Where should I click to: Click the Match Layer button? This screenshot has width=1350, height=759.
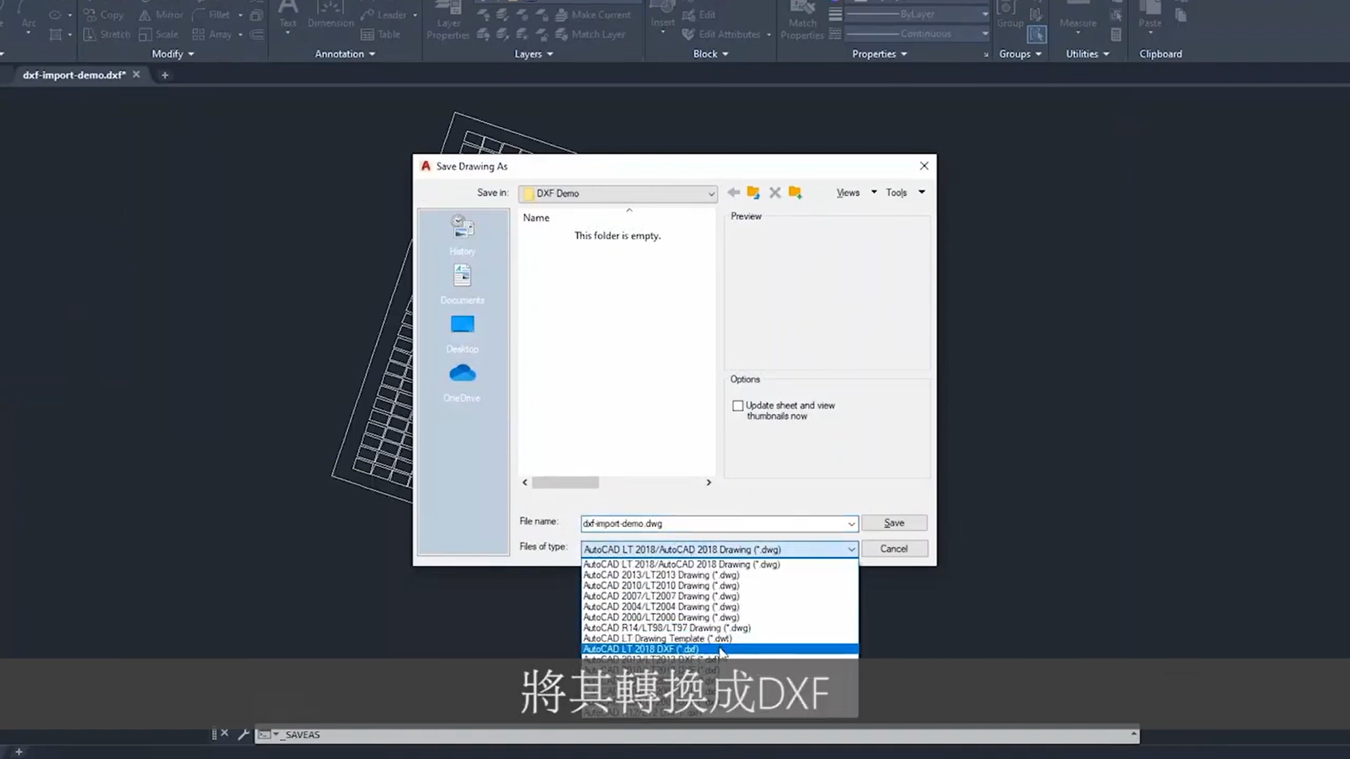point(595,33)
